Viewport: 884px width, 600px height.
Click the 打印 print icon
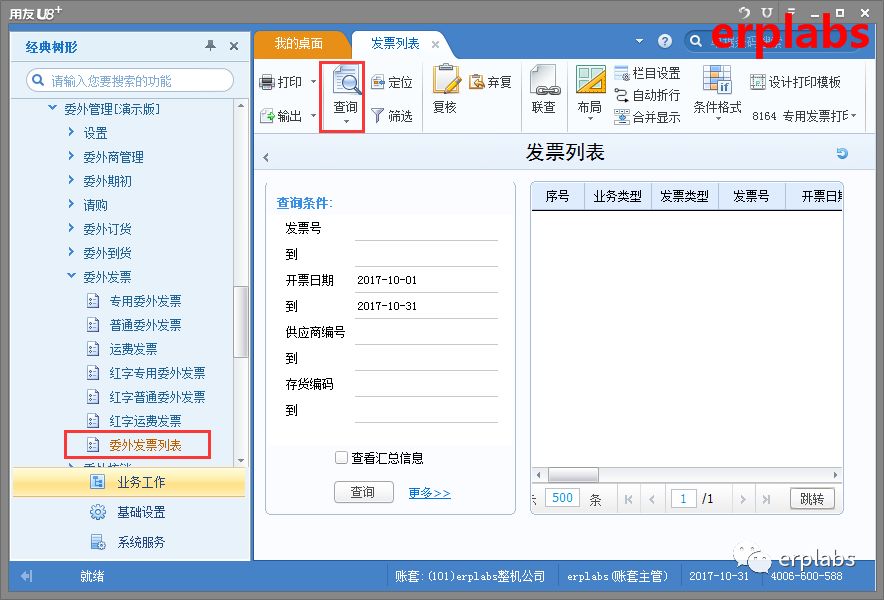(x=267, y=82)
